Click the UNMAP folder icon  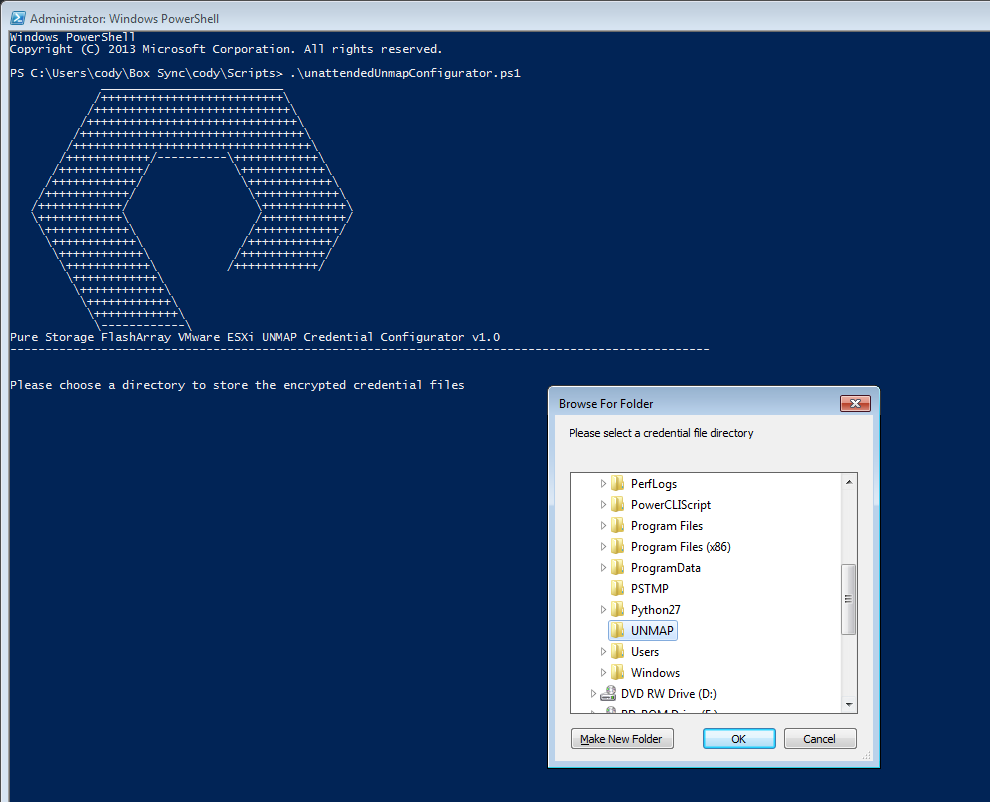617,630
